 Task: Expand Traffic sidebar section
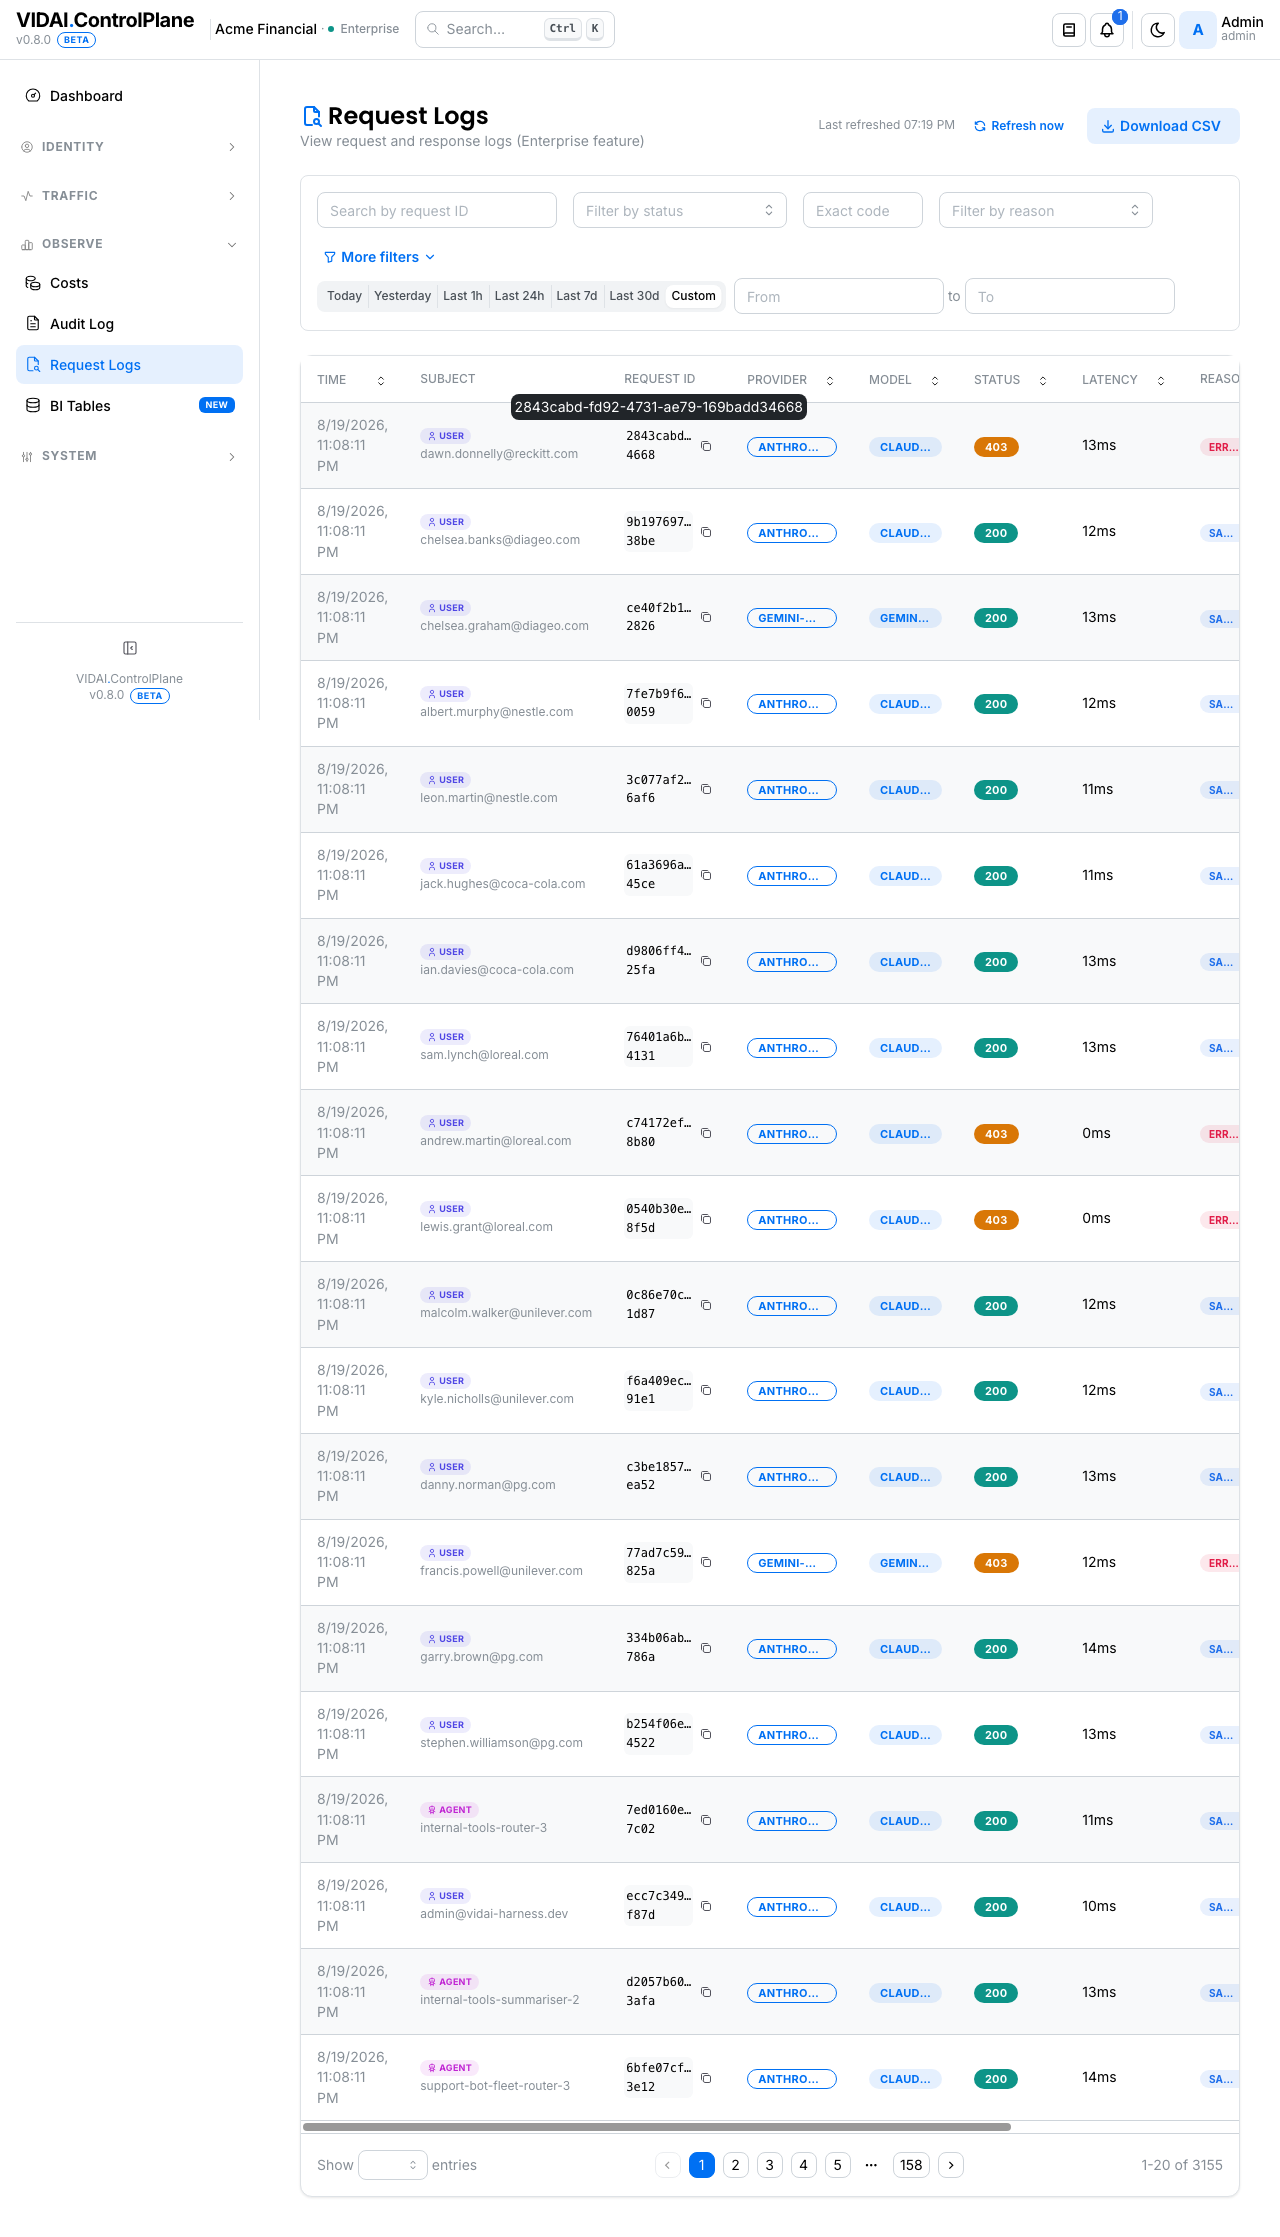[129, 196]
